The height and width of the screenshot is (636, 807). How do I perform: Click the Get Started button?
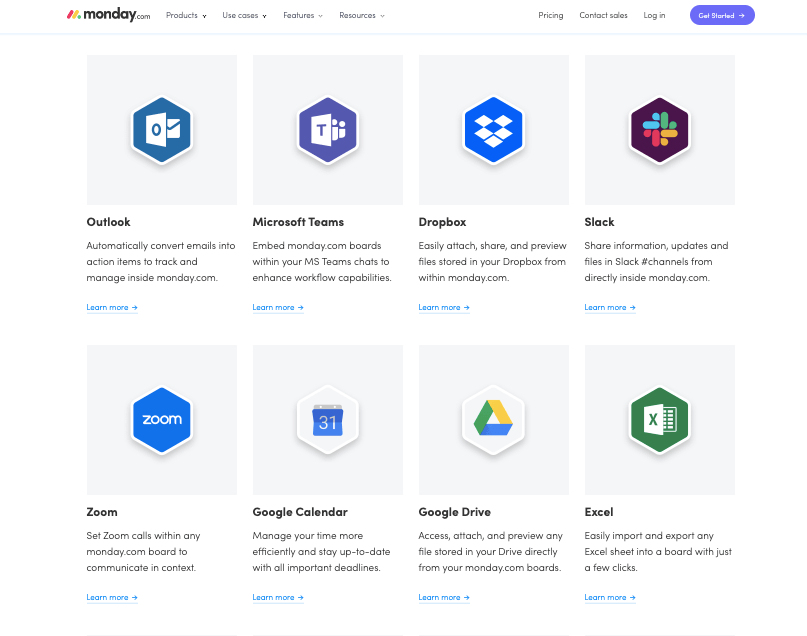[722, 15]
